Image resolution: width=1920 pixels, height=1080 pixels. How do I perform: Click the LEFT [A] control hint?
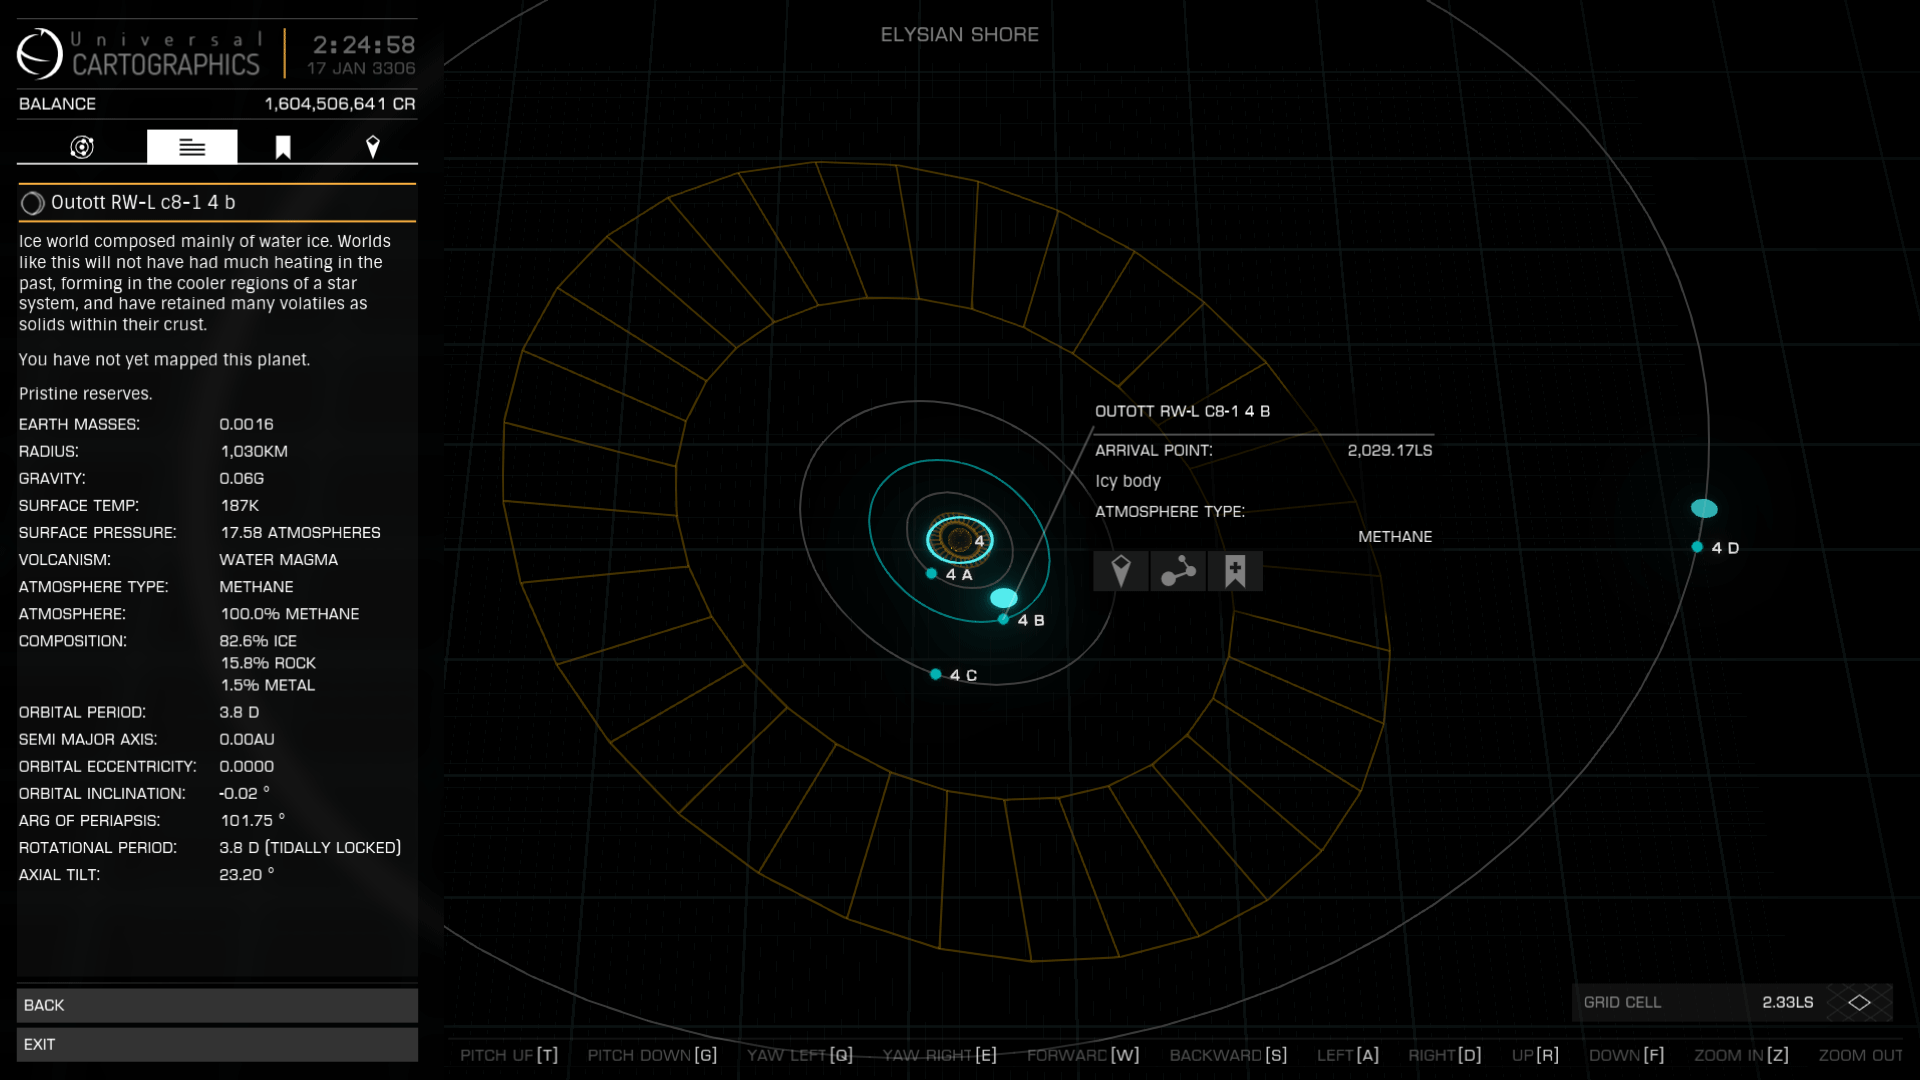[x=1348, y=1055]
